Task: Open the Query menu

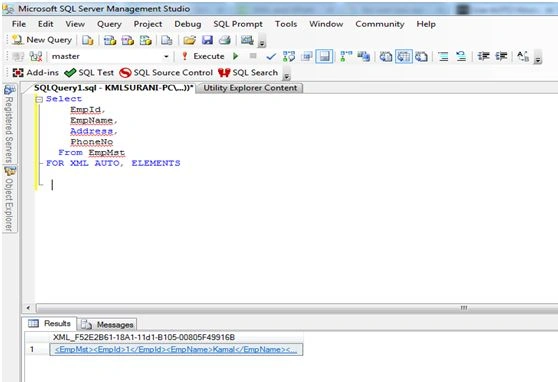Action: click(x=109, y=24)
